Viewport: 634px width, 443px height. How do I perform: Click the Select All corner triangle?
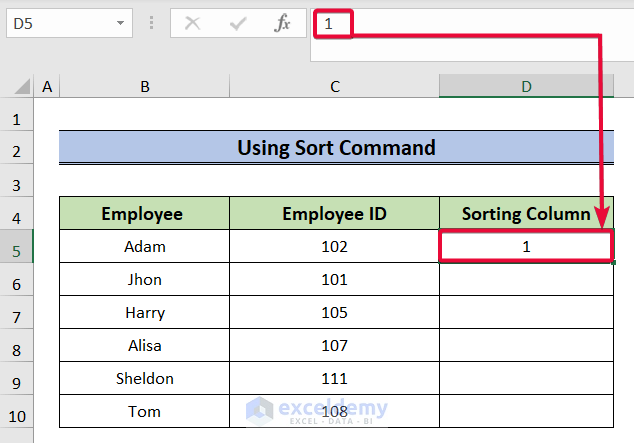click(17, 88)
